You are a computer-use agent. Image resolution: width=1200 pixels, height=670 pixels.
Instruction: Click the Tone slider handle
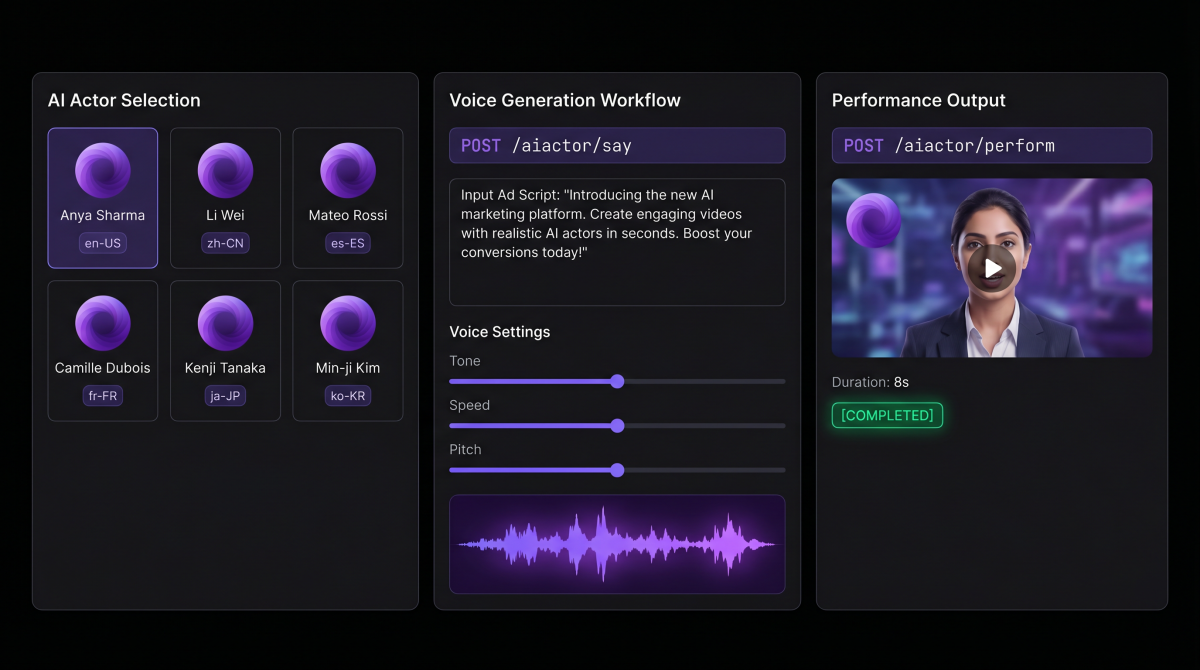point(617,381)
